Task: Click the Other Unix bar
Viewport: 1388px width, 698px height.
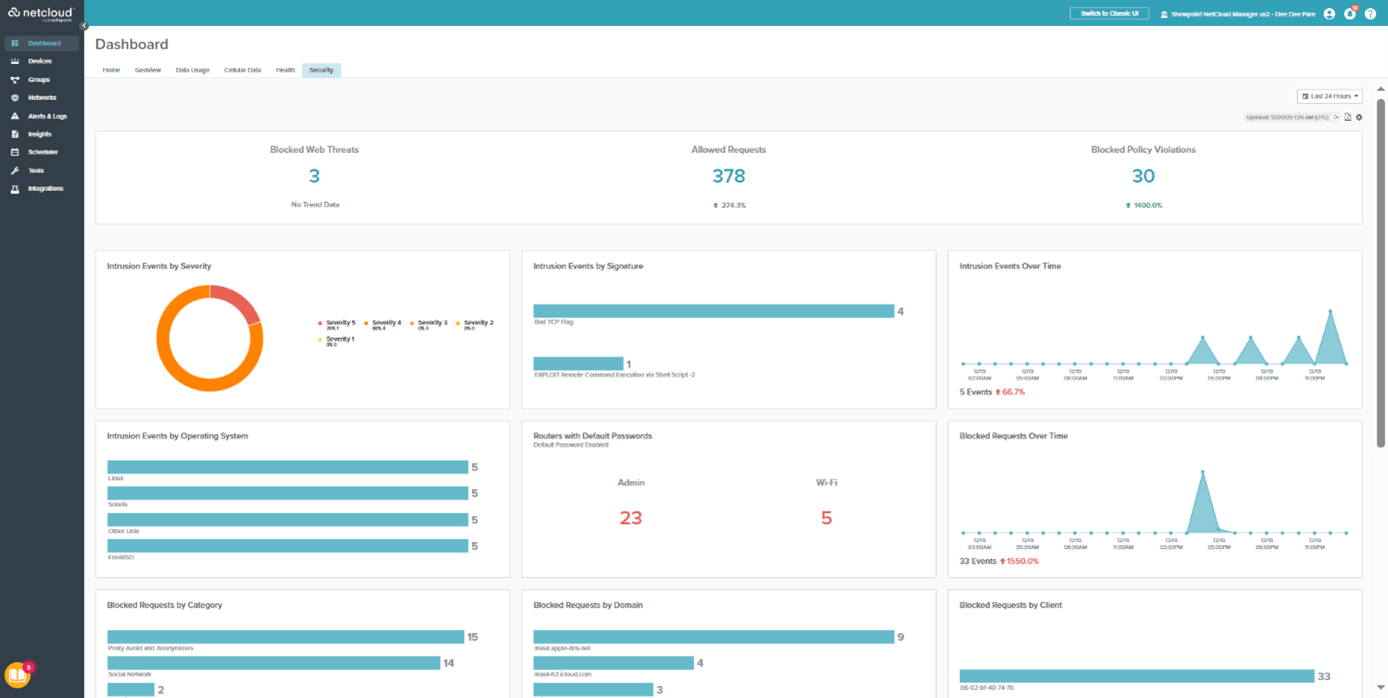Action: 288,520
